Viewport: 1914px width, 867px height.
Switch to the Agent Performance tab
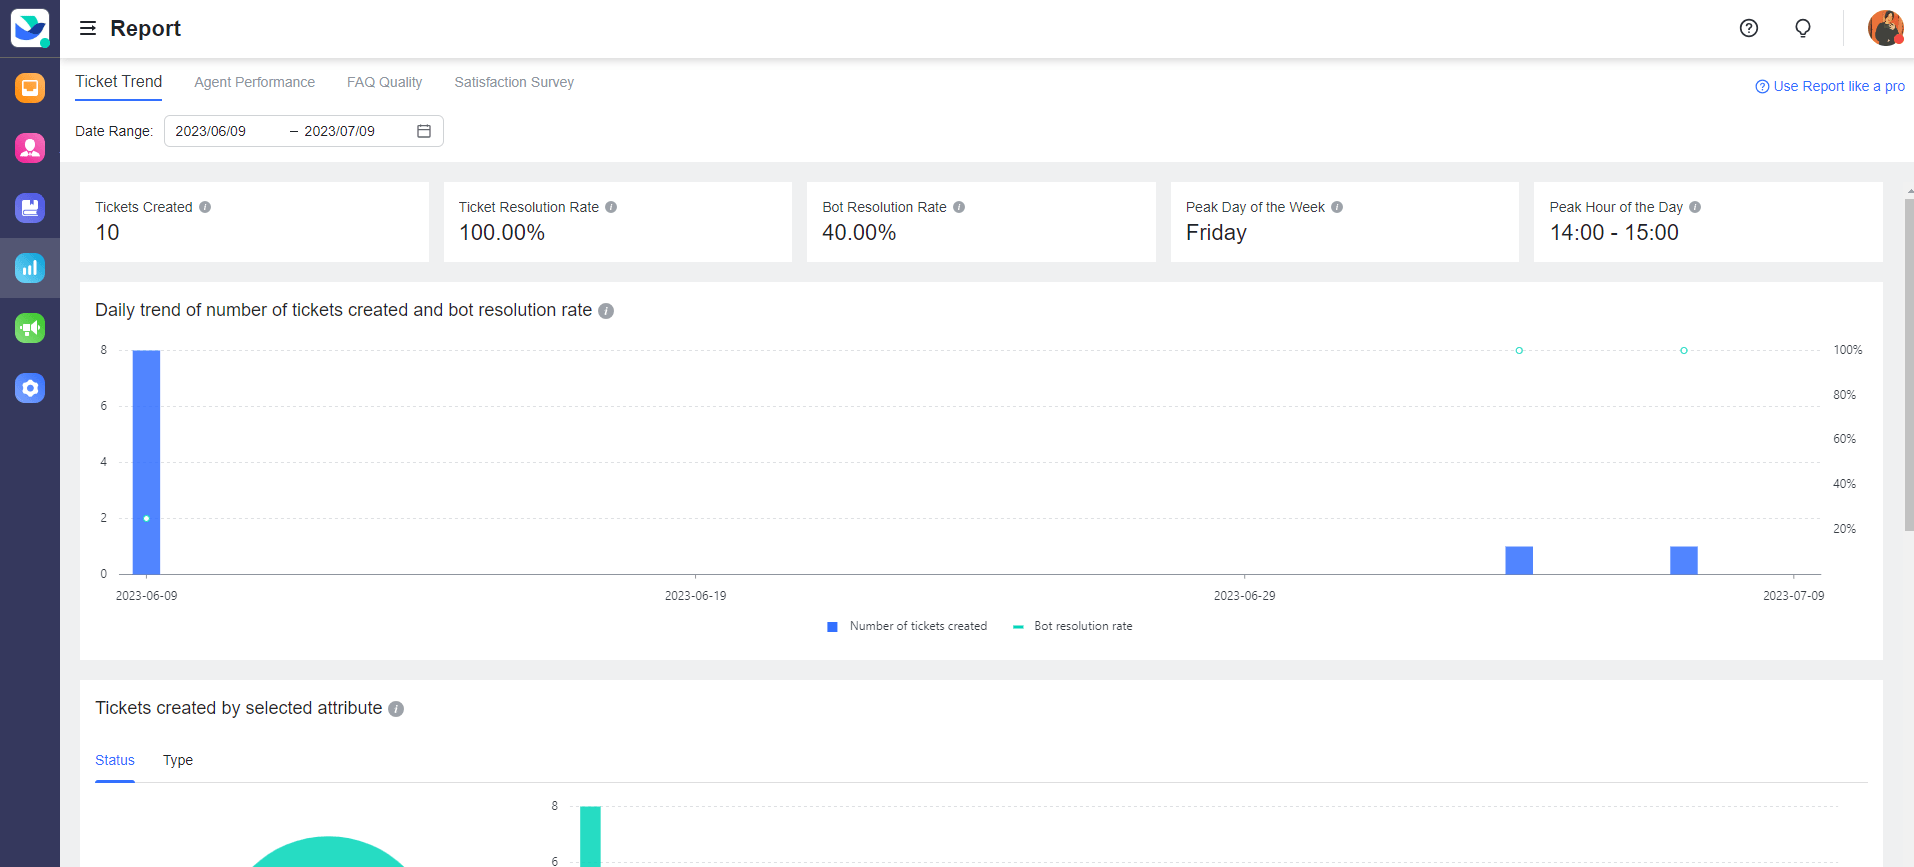[254, 82]
